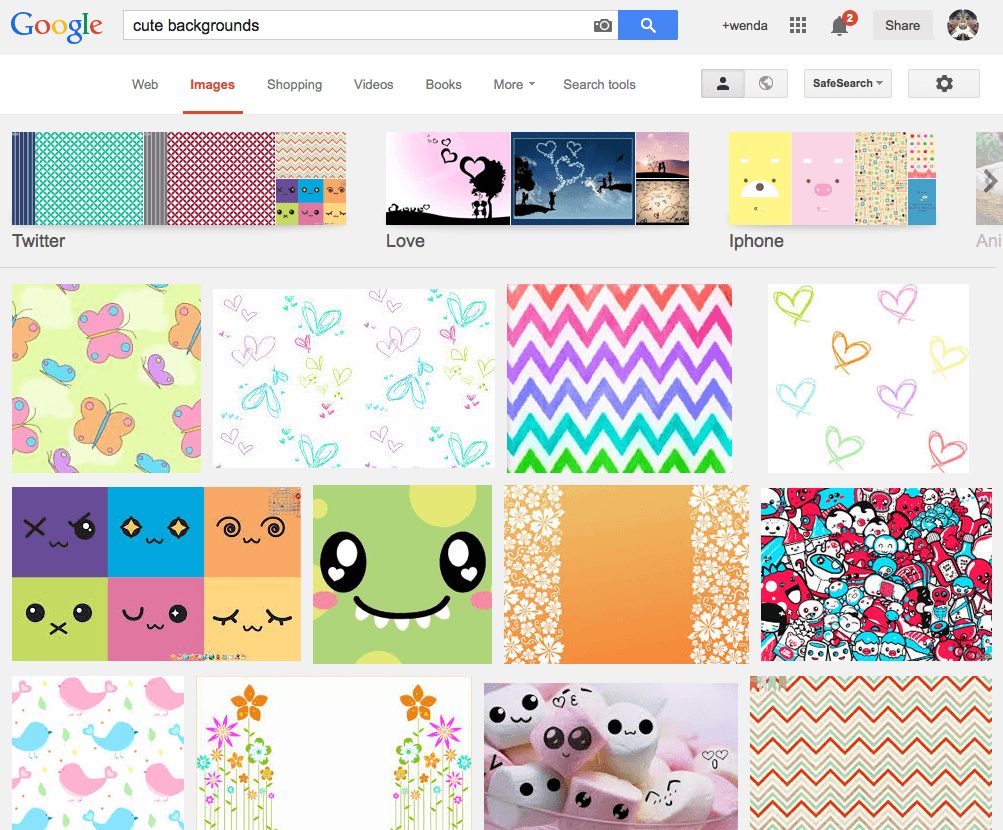Open the Iphone category label
Viewport: 1003px width, 830px height.
pos(756,241)
